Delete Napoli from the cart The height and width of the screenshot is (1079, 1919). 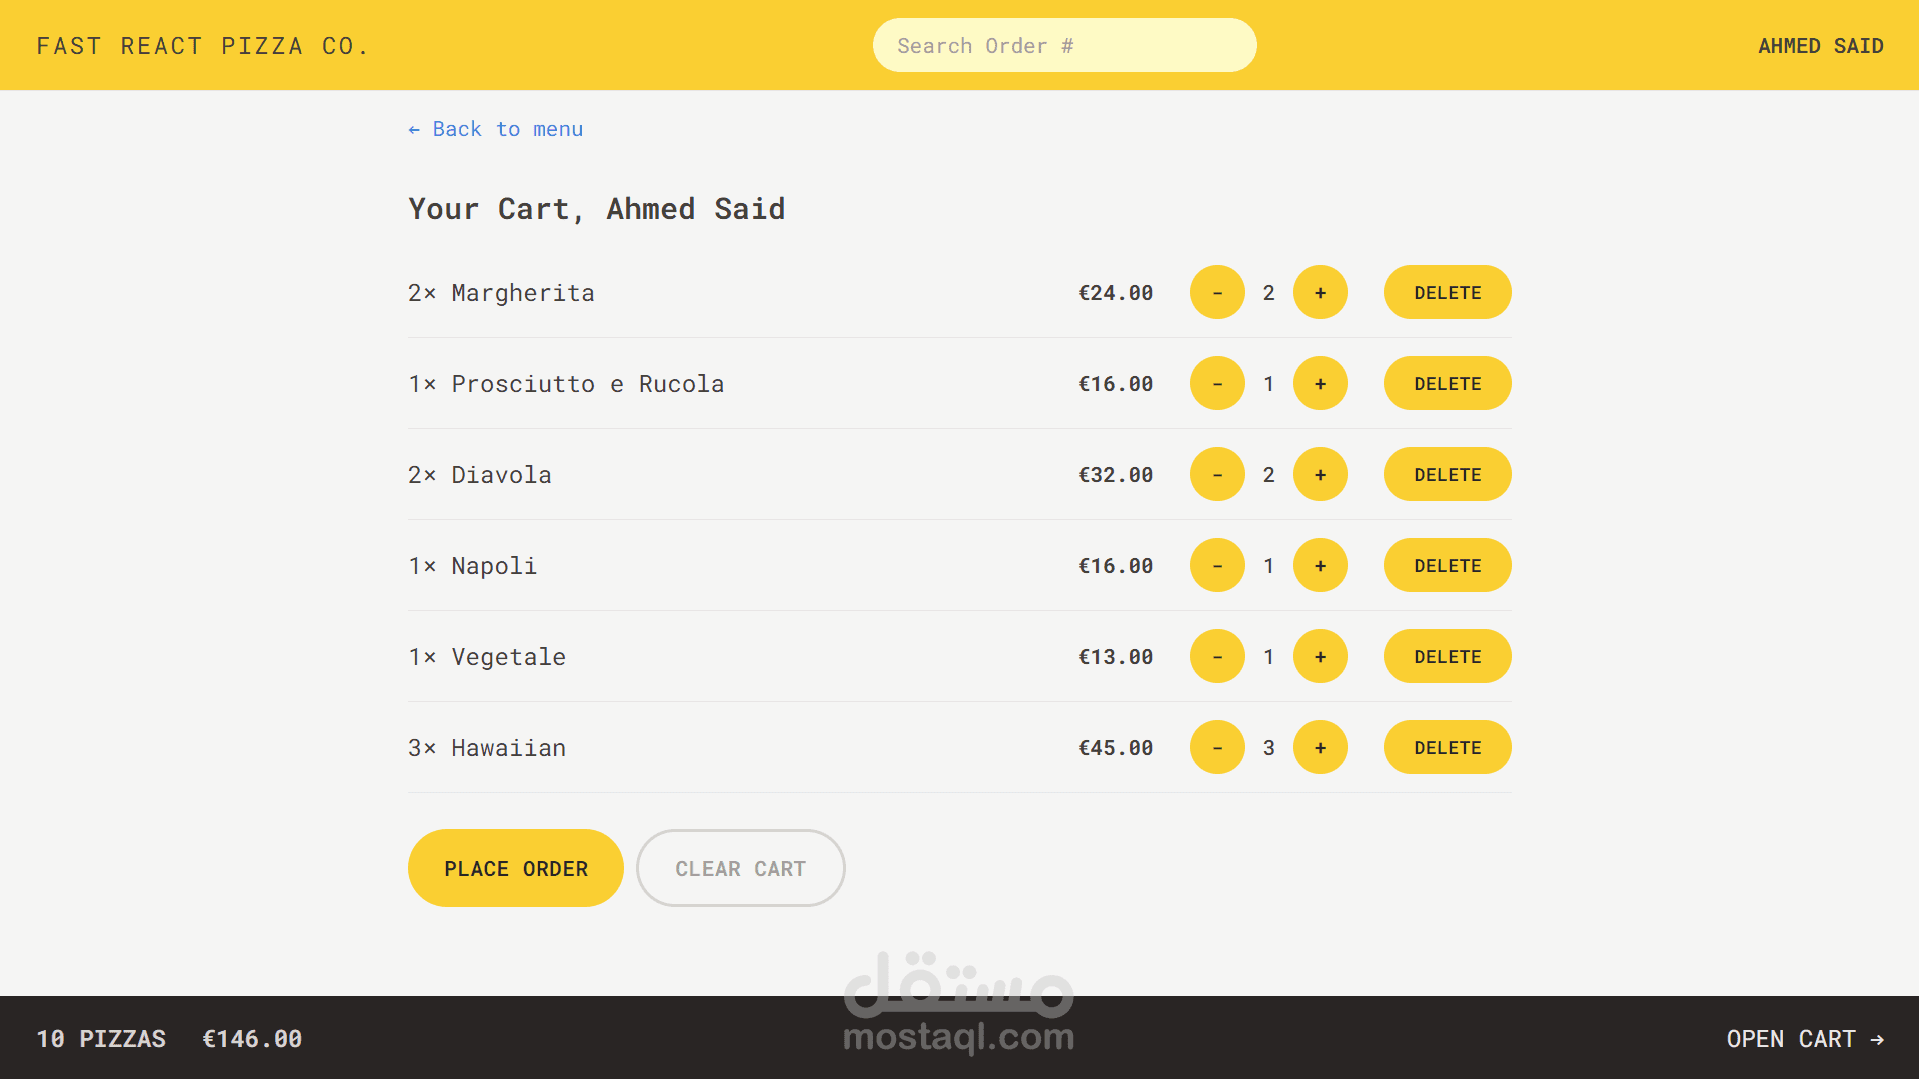[x=1447, y=565]
